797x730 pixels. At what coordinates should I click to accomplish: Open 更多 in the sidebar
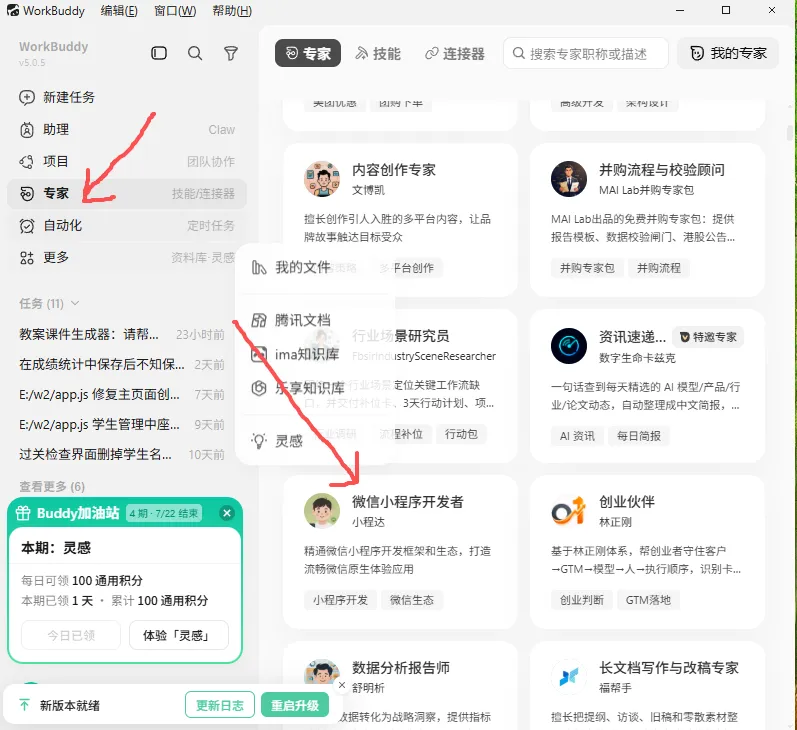pos(127,258)
